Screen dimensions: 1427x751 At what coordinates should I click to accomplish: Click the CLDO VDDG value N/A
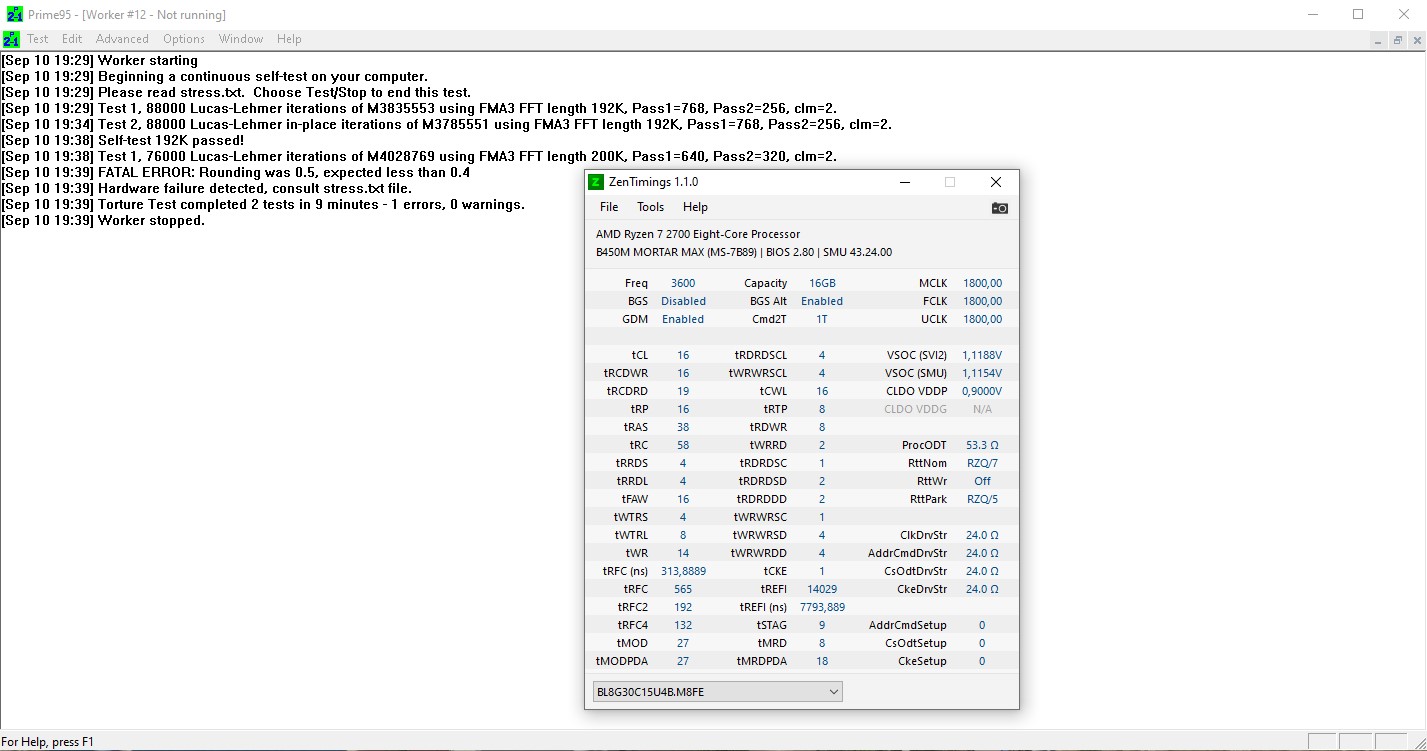click(x=982, y=409)
